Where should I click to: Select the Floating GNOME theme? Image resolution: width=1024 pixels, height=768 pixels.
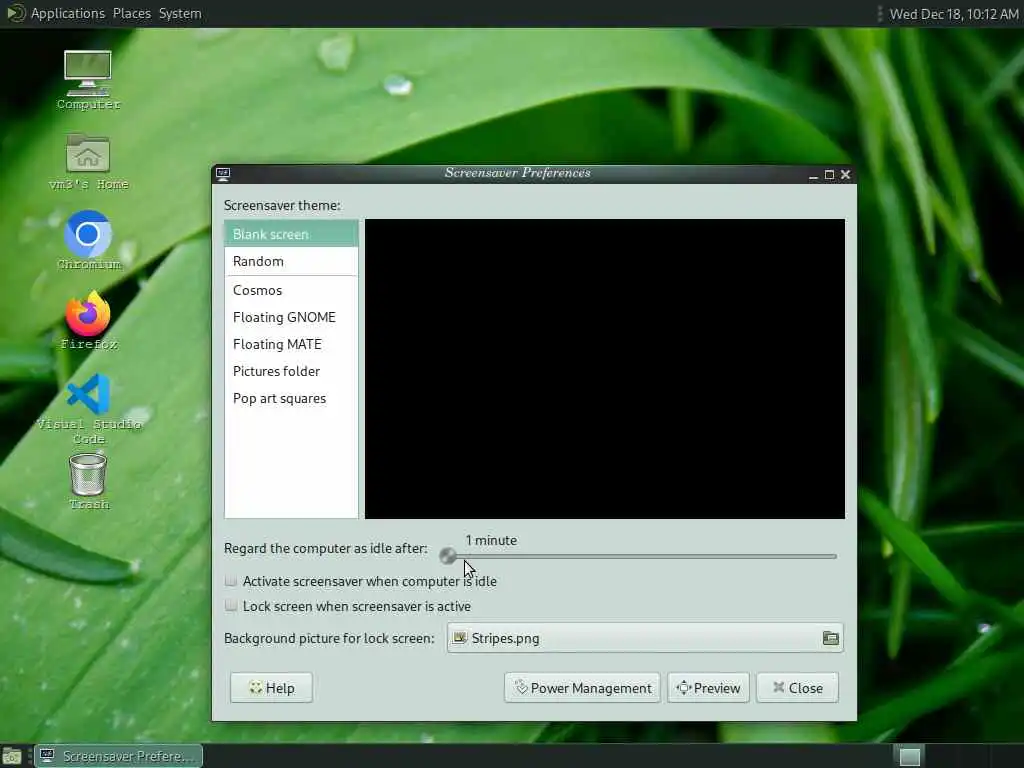(291, 317)
